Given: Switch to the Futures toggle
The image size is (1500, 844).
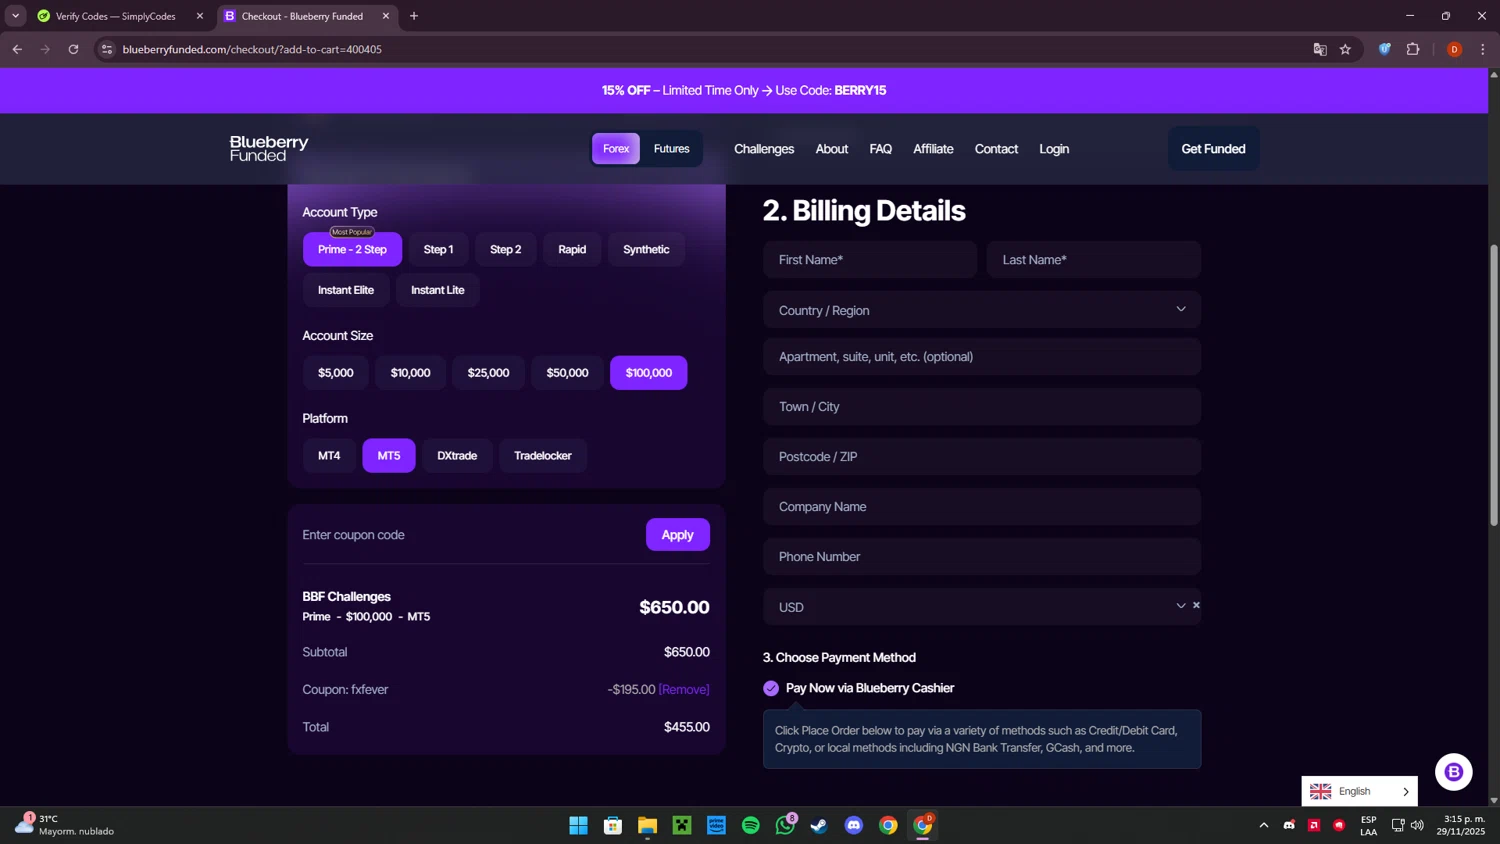Looking at the screenshot, I should coord(671,149).
